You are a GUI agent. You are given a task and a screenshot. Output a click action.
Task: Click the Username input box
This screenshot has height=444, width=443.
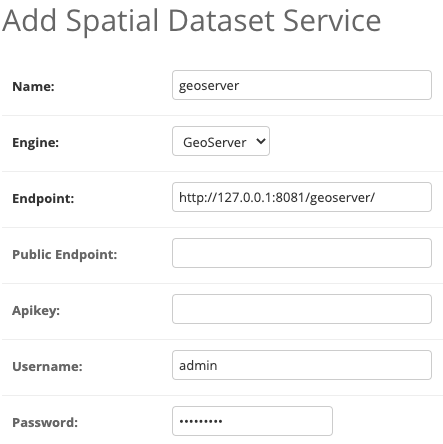[302, 365]
